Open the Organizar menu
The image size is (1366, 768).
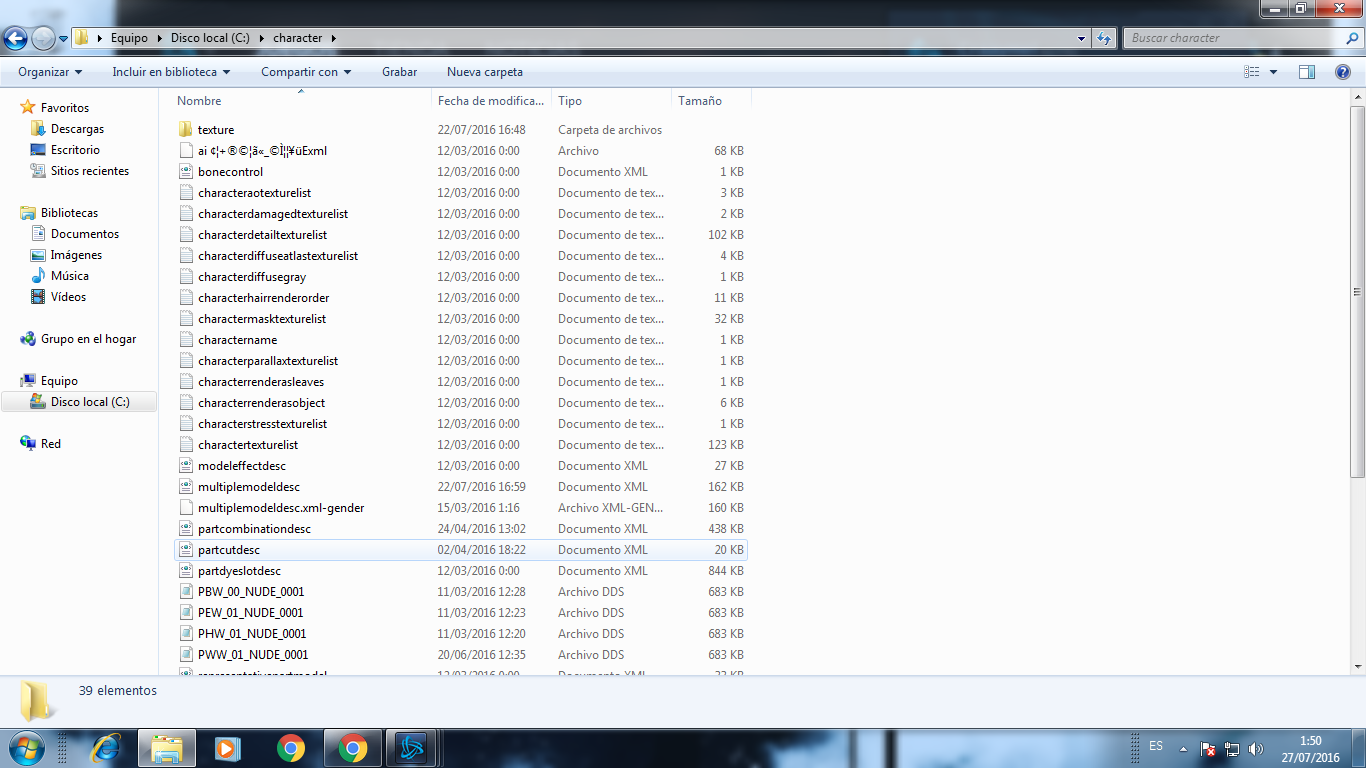(x=50, y=72)
